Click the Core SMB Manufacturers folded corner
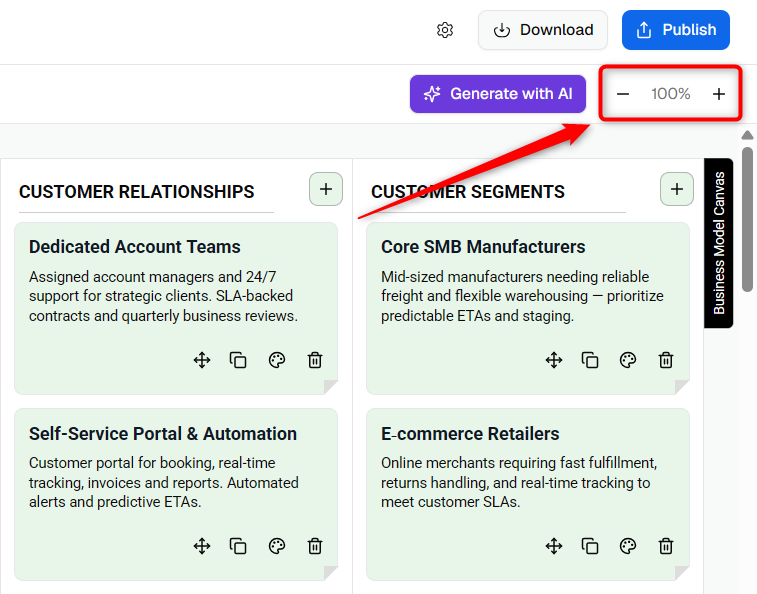Image resolution: width=757 pixels, height=594 pixels. [x=682, y=387]
